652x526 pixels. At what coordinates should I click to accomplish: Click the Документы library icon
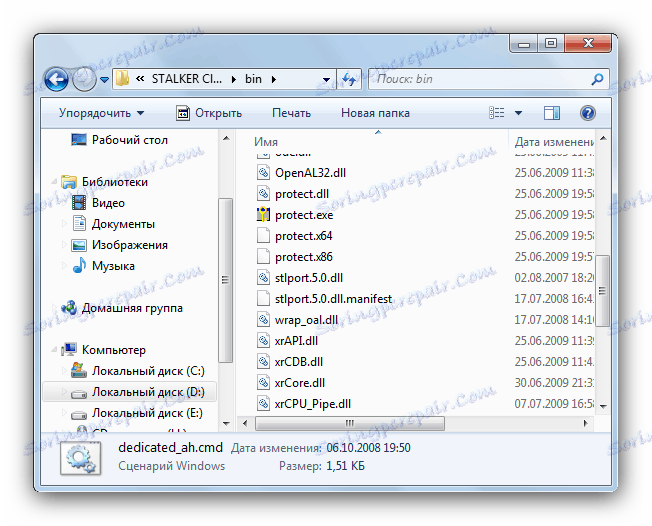79,224
